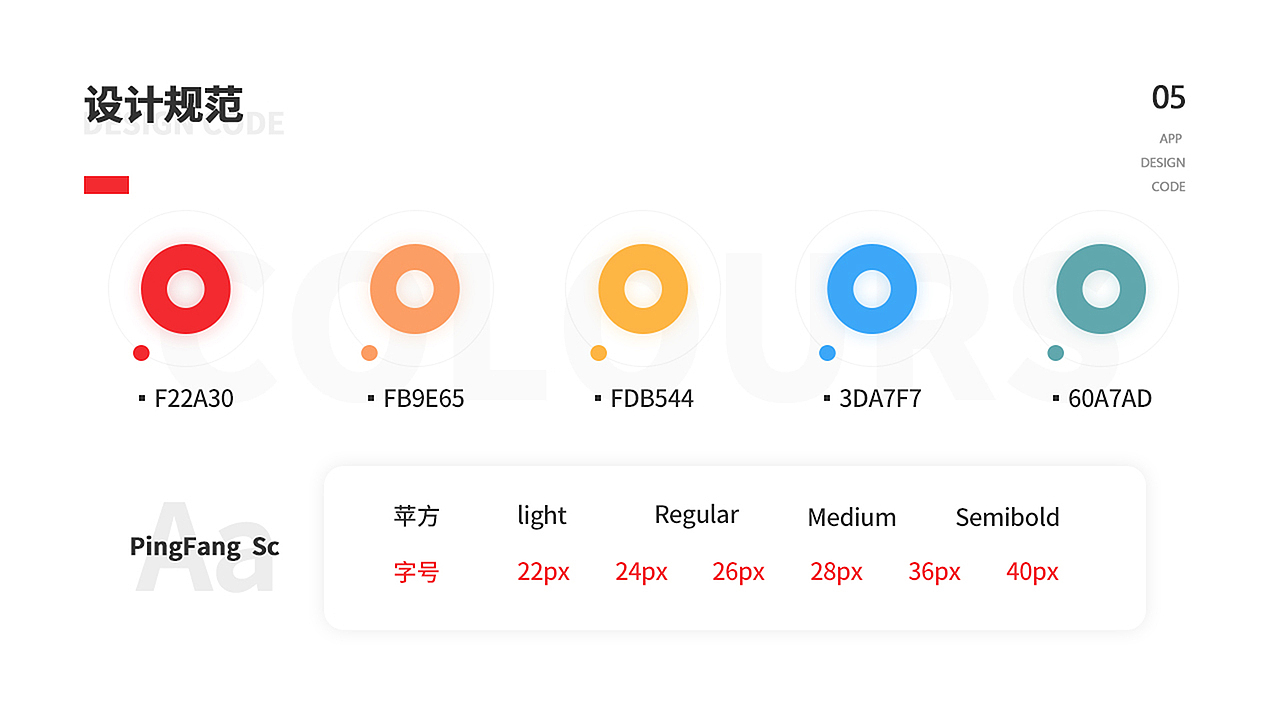
Task: Choose the light font weight
Action: click(542, 516)
